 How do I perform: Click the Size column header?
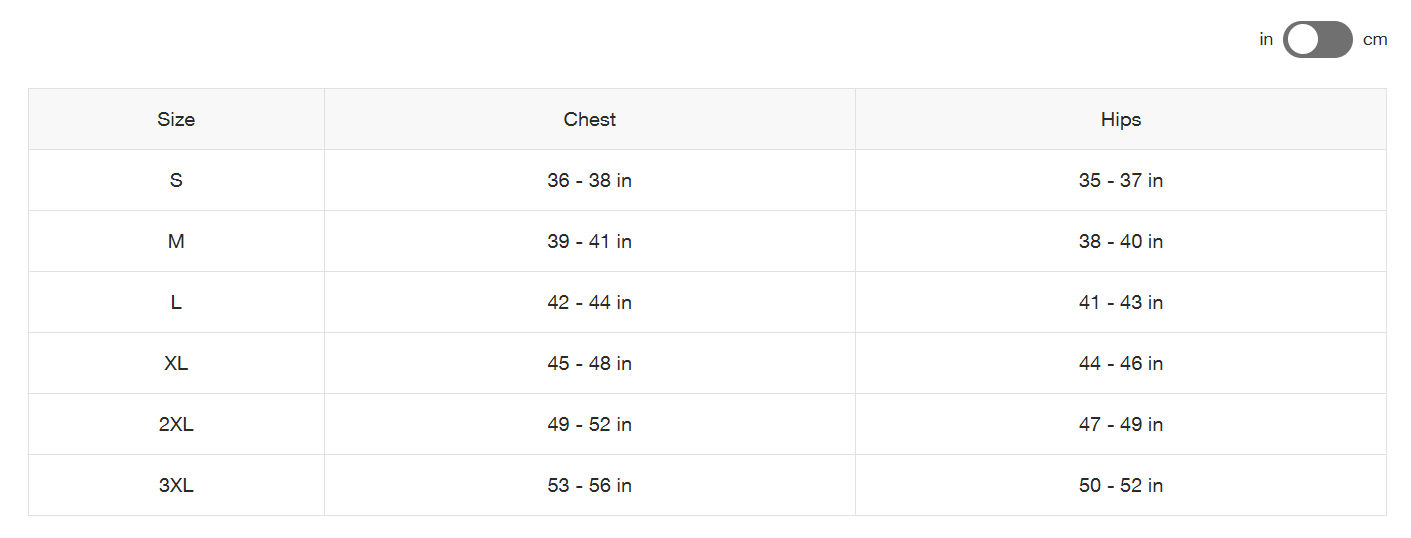tap(176, 119)
